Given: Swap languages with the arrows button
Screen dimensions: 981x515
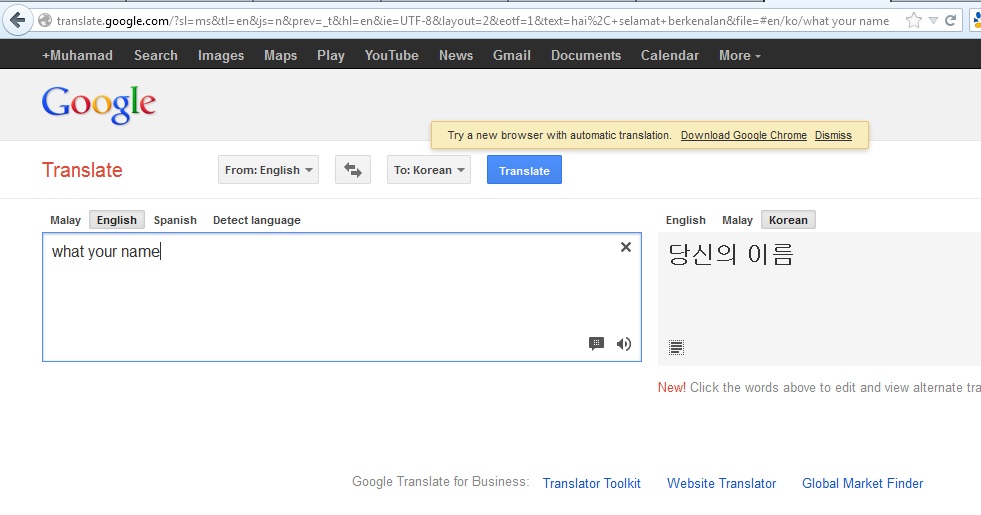Looking at the screenshot, I should coord(353,170).
